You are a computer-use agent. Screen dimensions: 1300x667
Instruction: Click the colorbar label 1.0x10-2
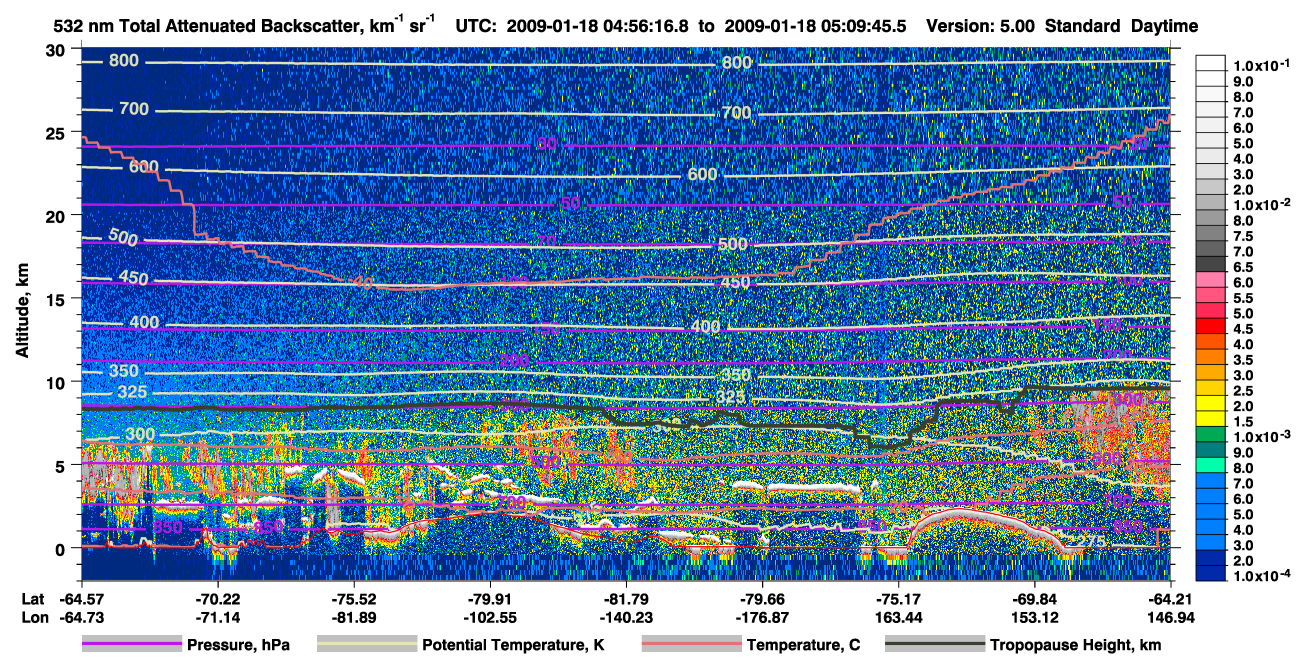point(1263,204)
